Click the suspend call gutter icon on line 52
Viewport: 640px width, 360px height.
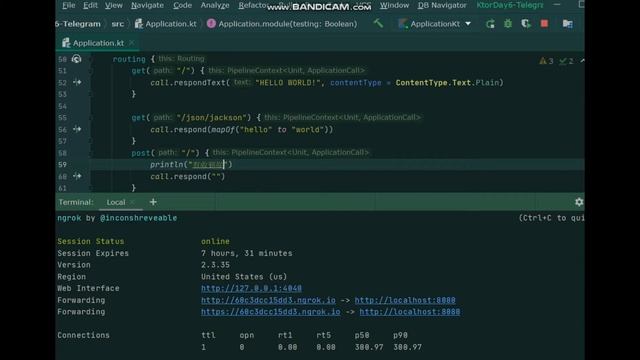[77, 82]
